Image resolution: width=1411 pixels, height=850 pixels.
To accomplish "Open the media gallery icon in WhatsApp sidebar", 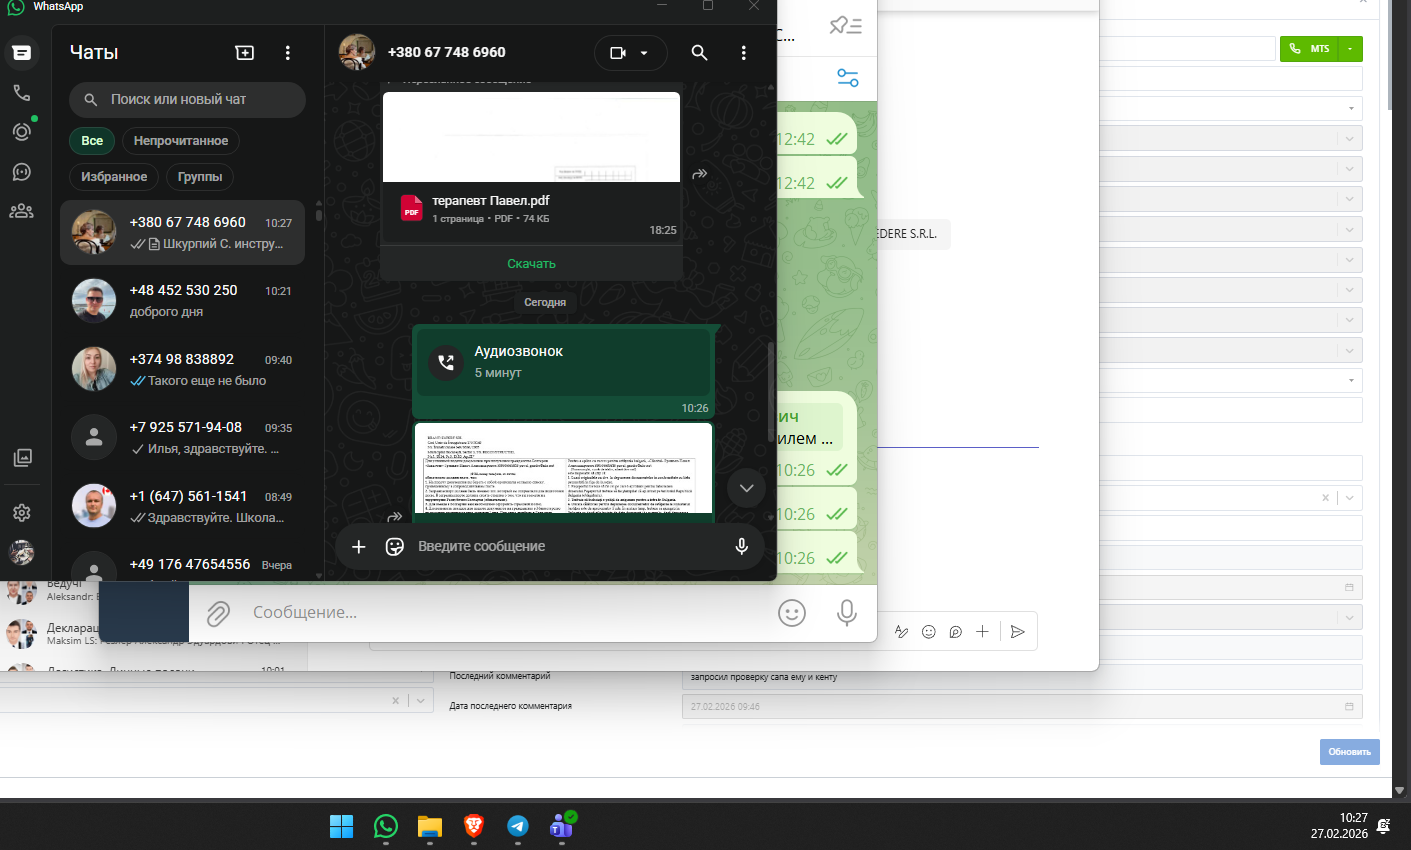I will pyautogui.click(x=22, y=457).
